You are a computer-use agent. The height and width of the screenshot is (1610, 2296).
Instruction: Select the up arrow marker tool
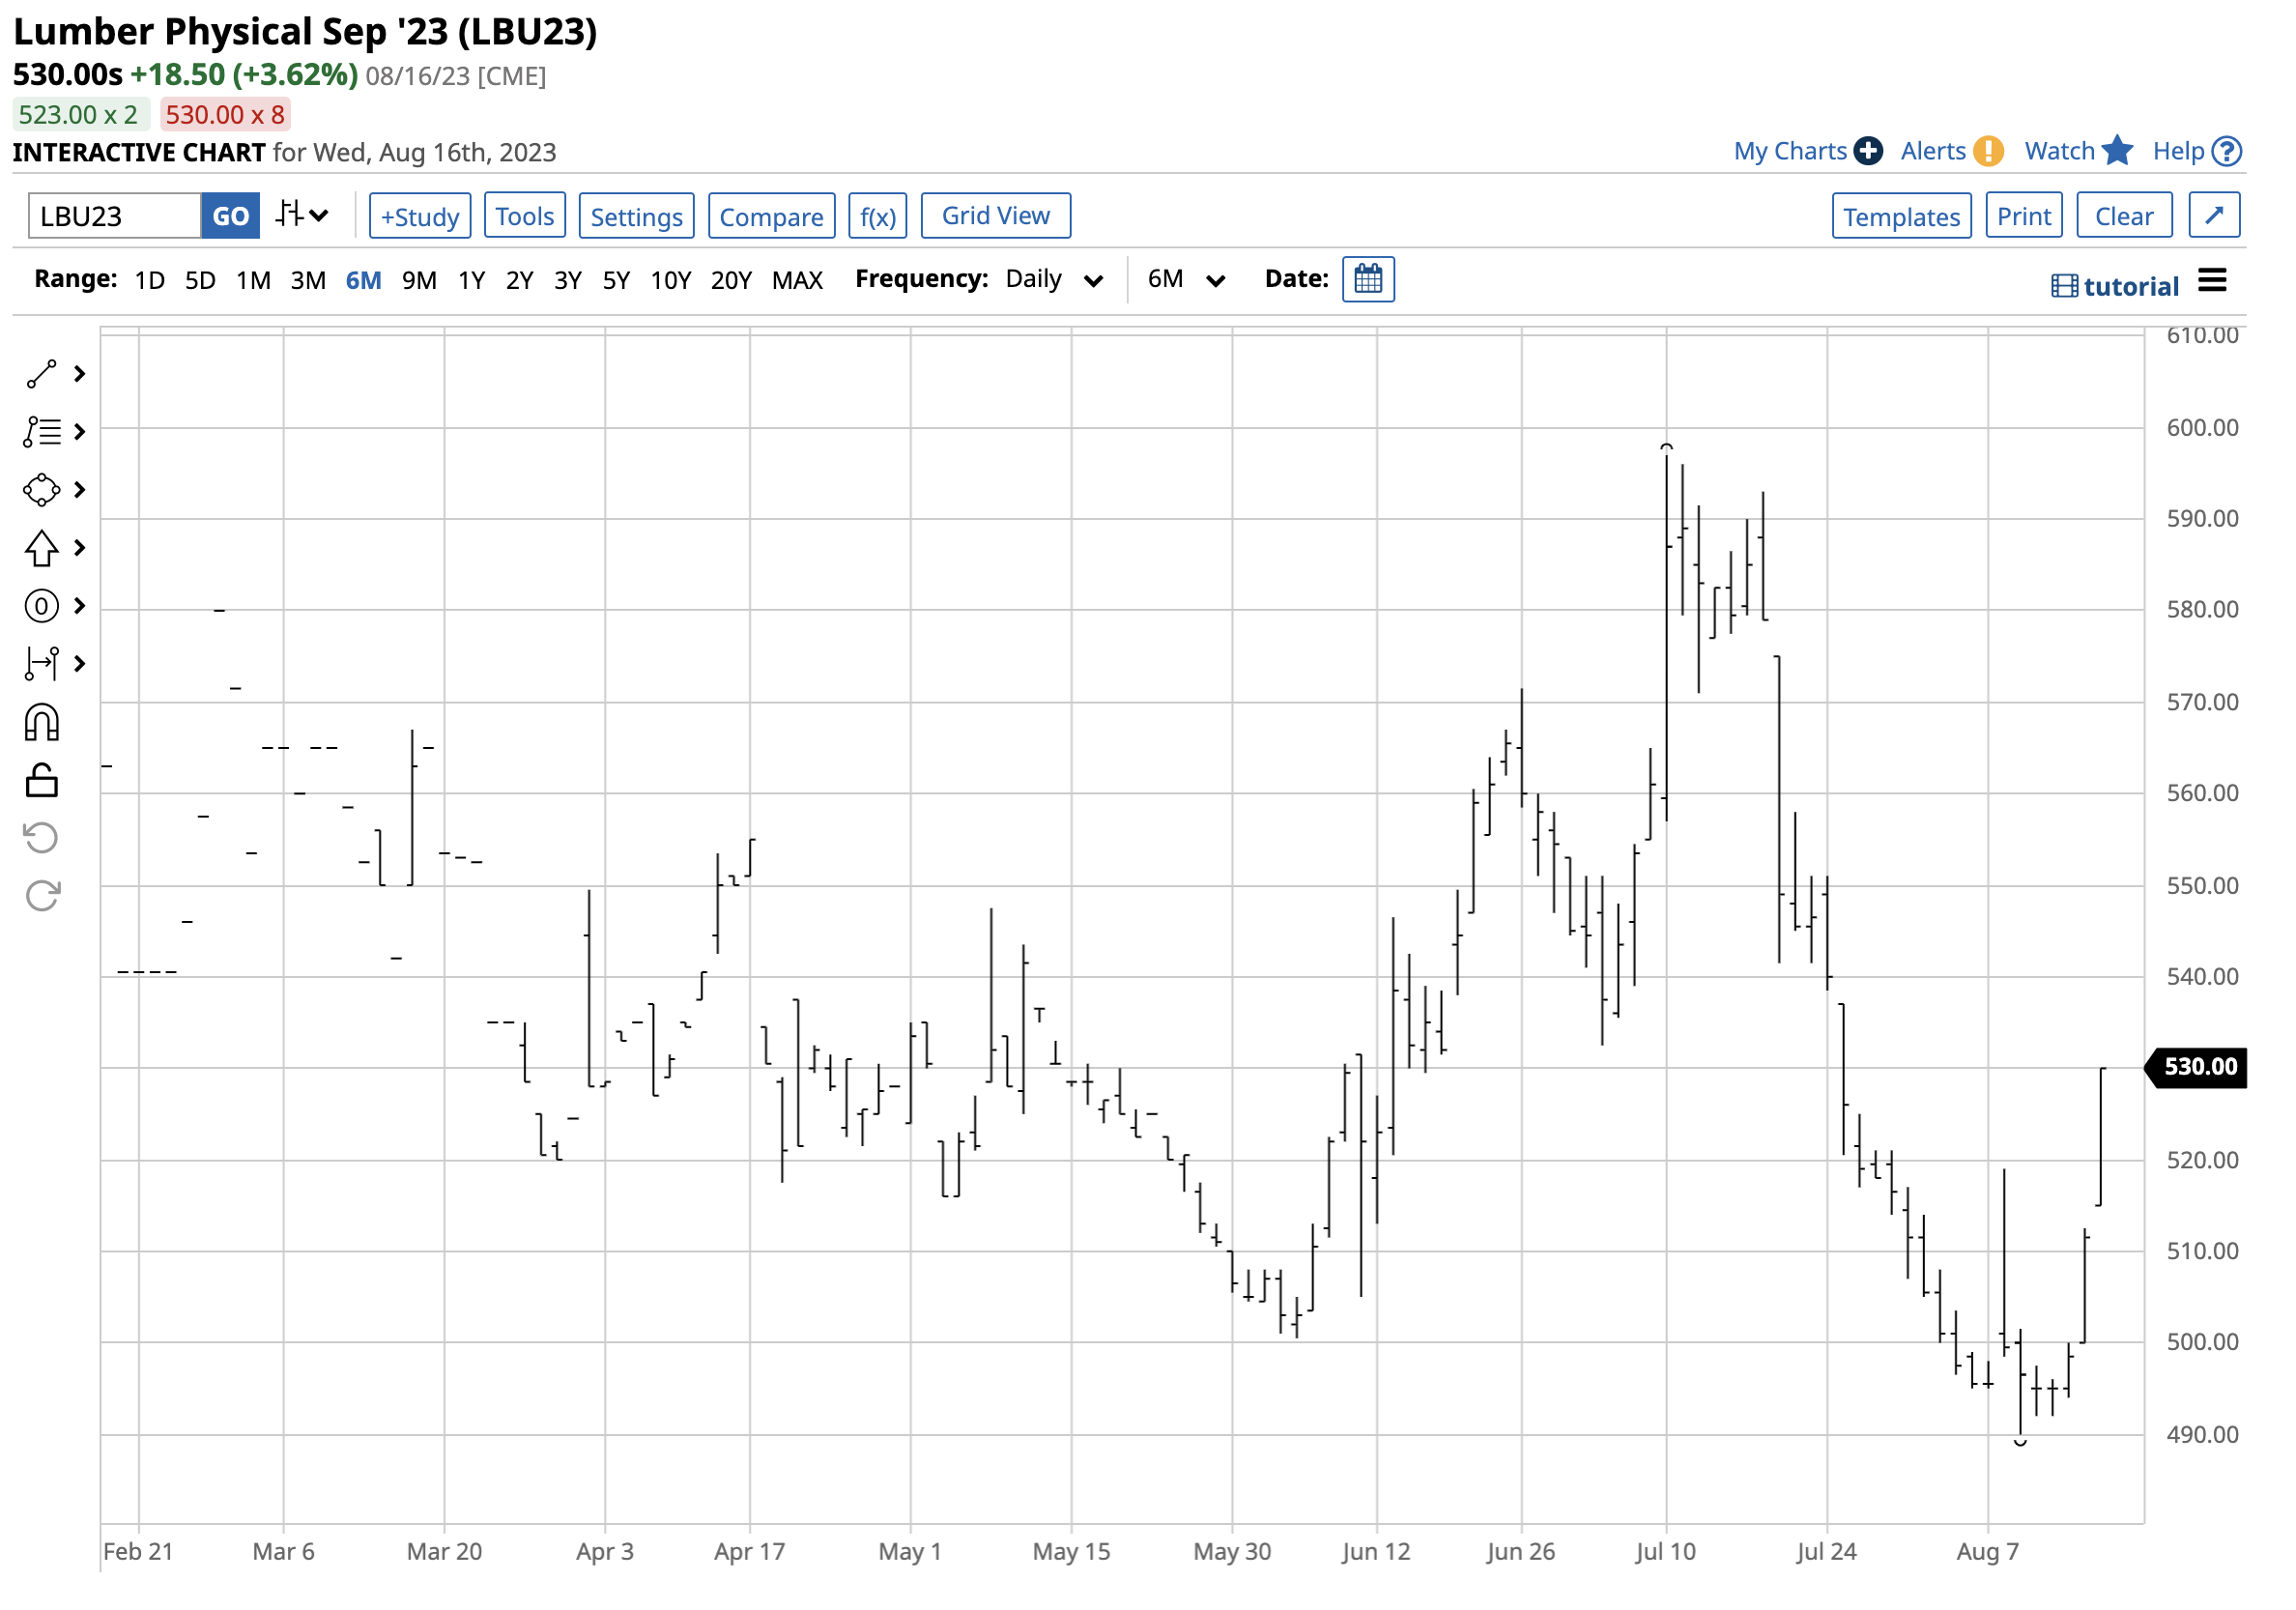(41, 548)
